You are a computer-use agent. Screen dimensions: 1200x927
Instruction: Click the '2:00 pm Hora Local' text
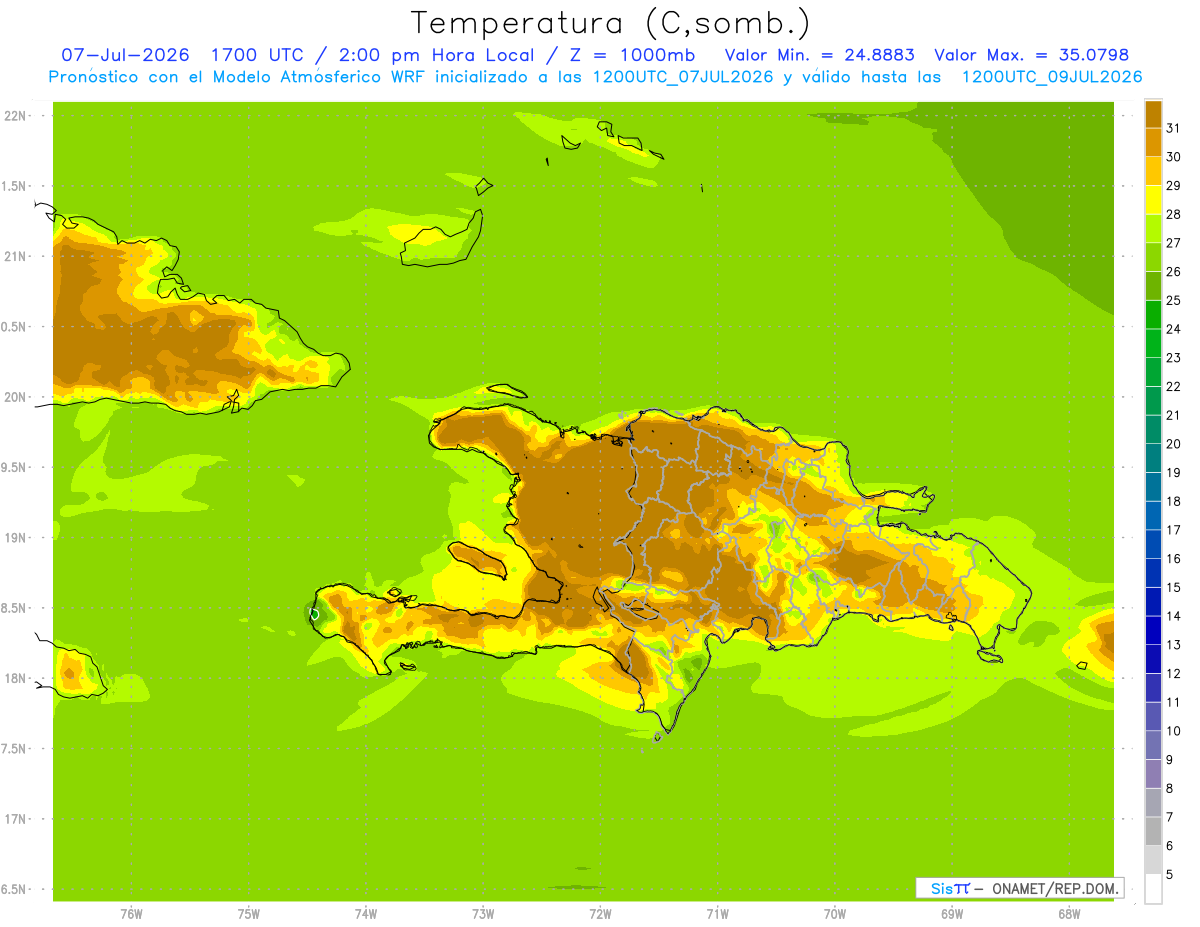436,55
